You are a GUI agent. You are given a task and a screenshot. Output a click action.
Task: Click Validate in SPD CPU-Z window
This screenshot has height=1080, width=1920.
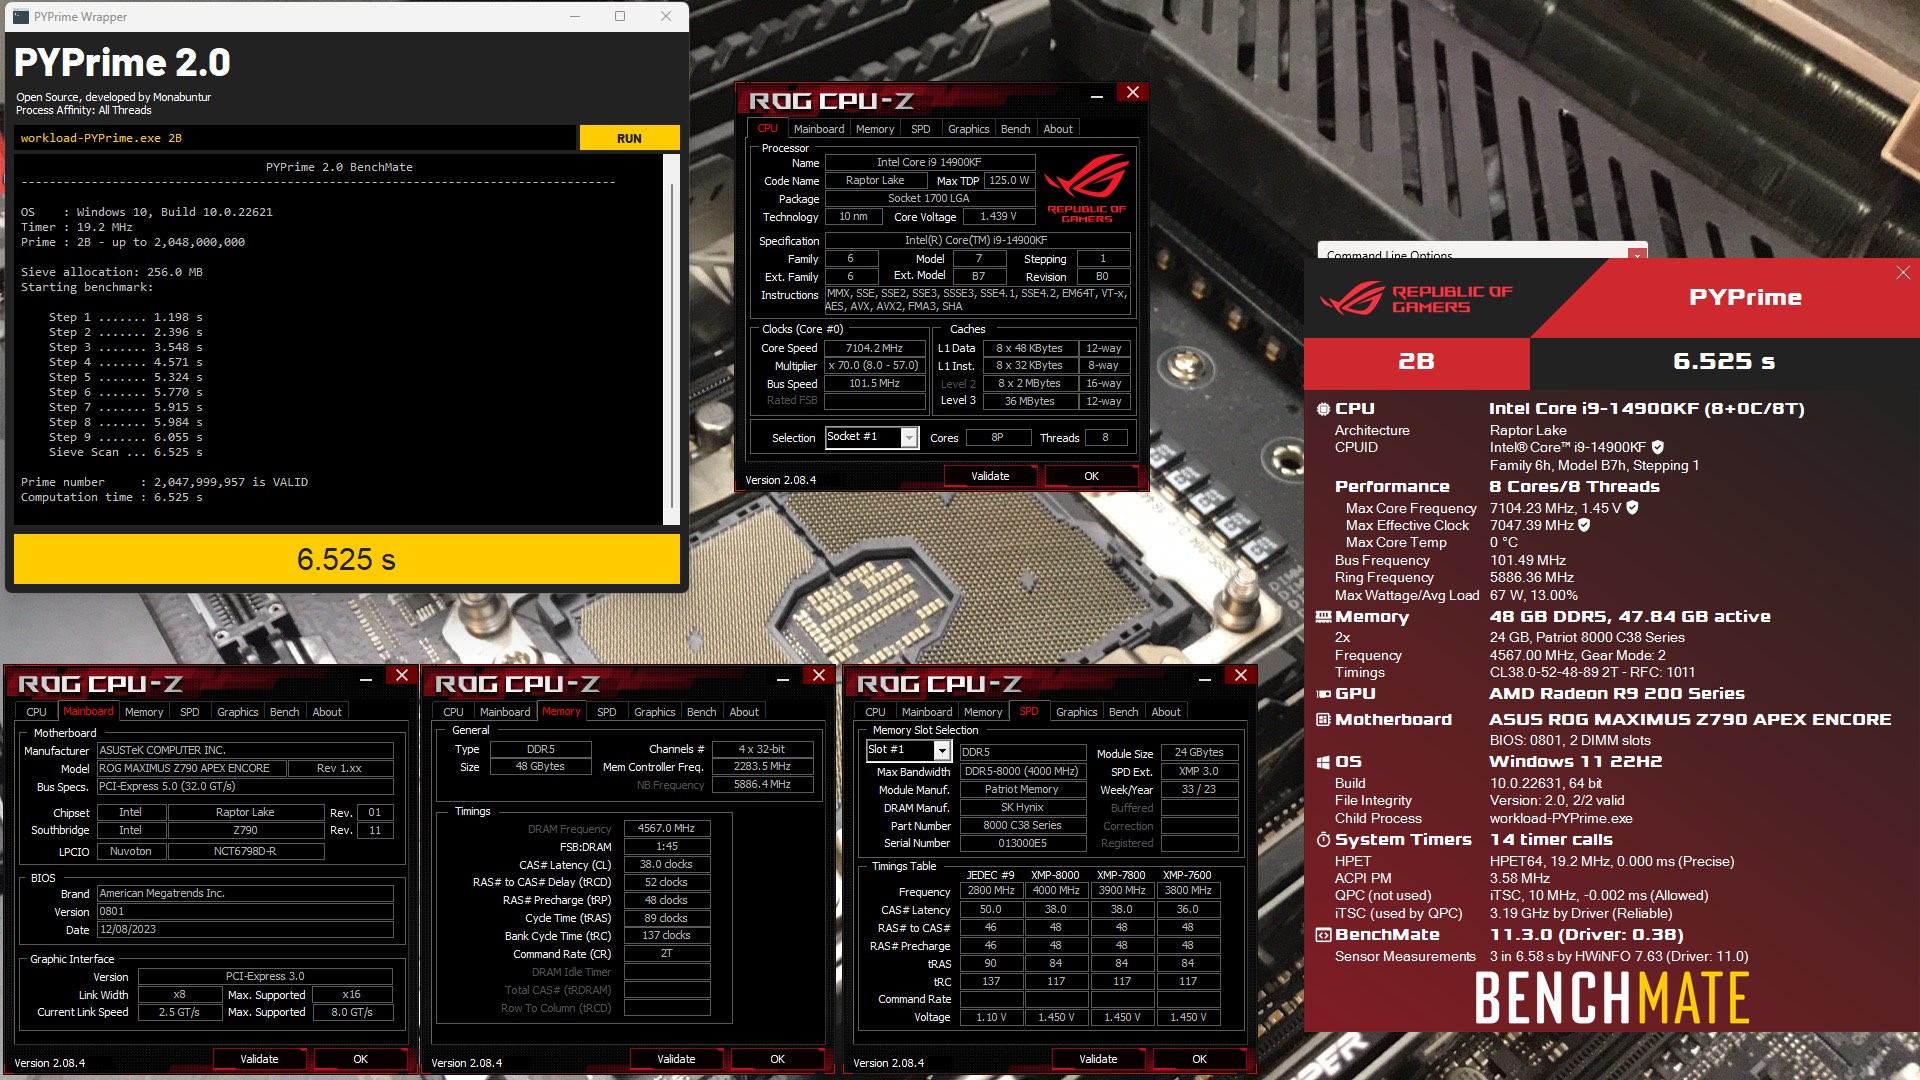tap(1098, 1059)
